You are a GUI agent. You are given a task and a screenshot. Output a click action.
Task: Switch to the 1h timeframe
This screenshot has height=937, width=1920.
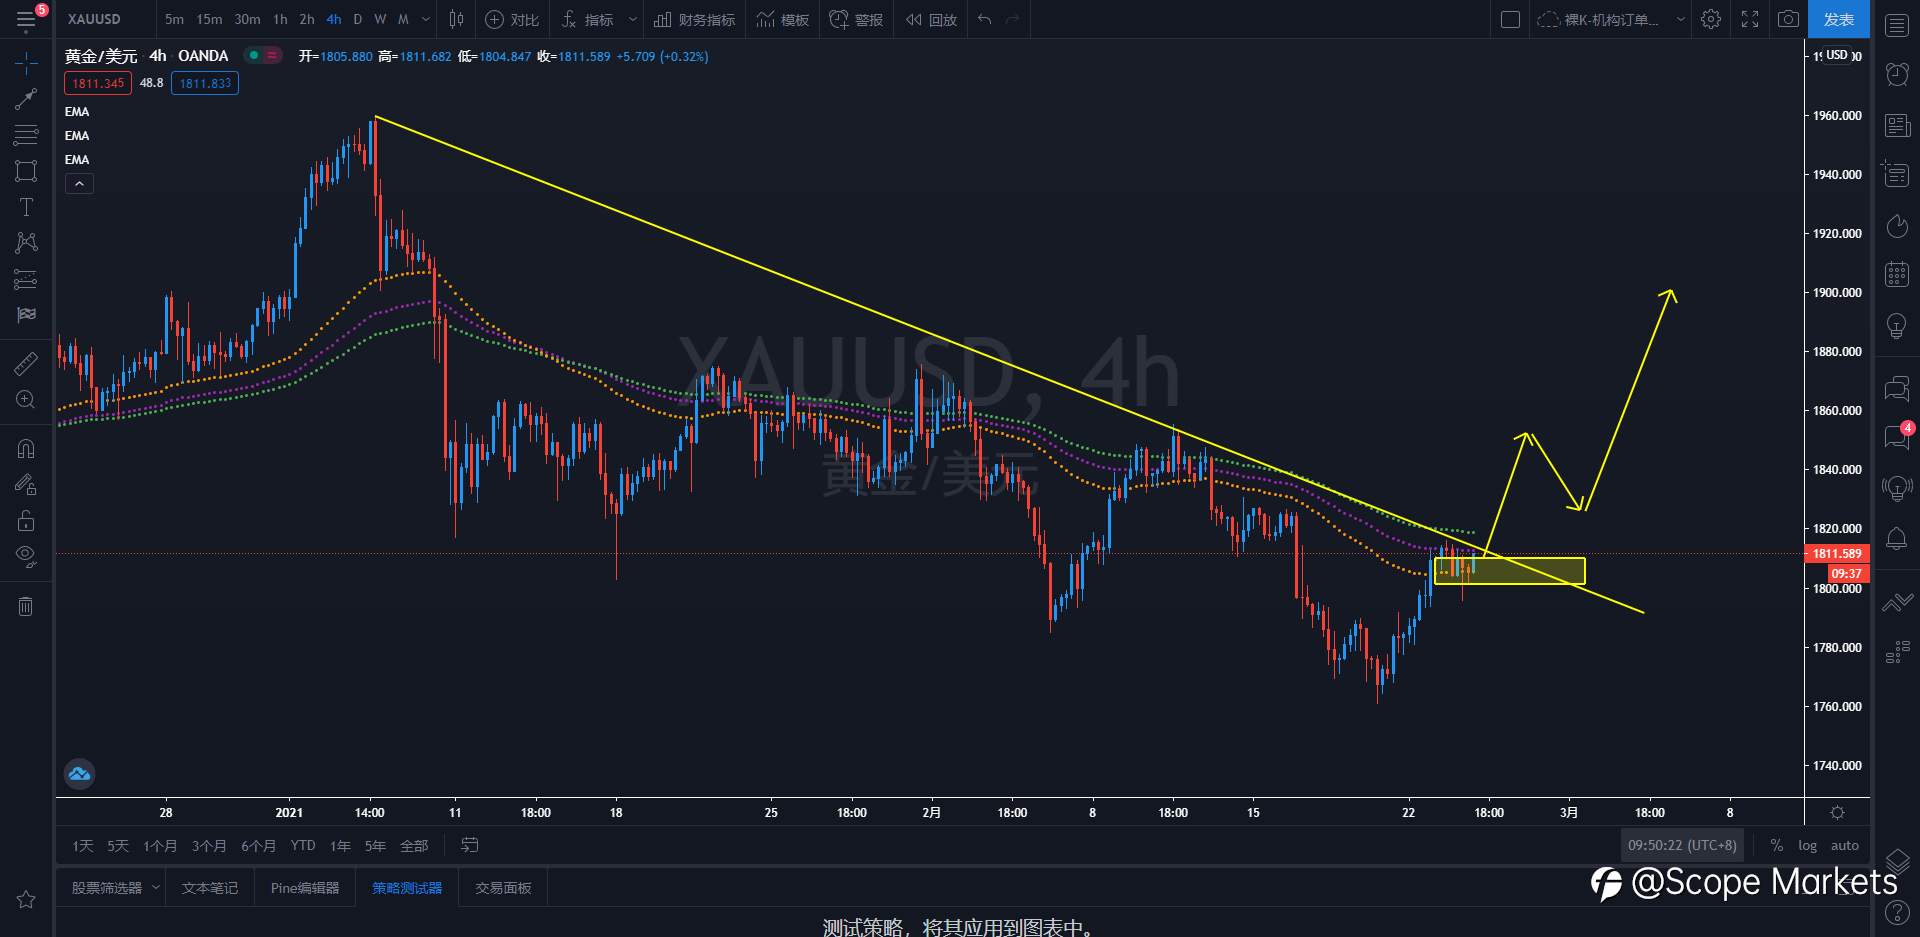(x=280, y=19)
